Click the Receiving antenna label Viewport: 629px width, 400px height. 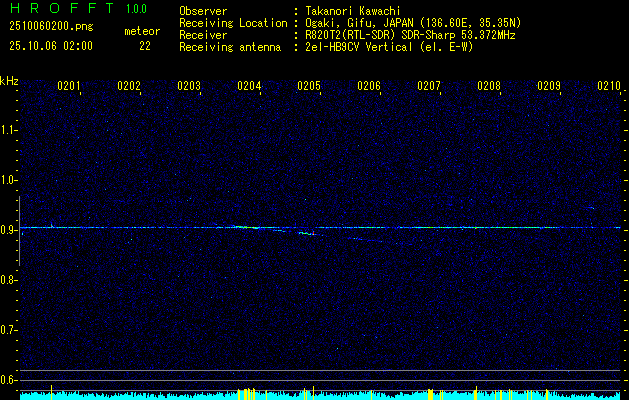(x=230, y=47)
